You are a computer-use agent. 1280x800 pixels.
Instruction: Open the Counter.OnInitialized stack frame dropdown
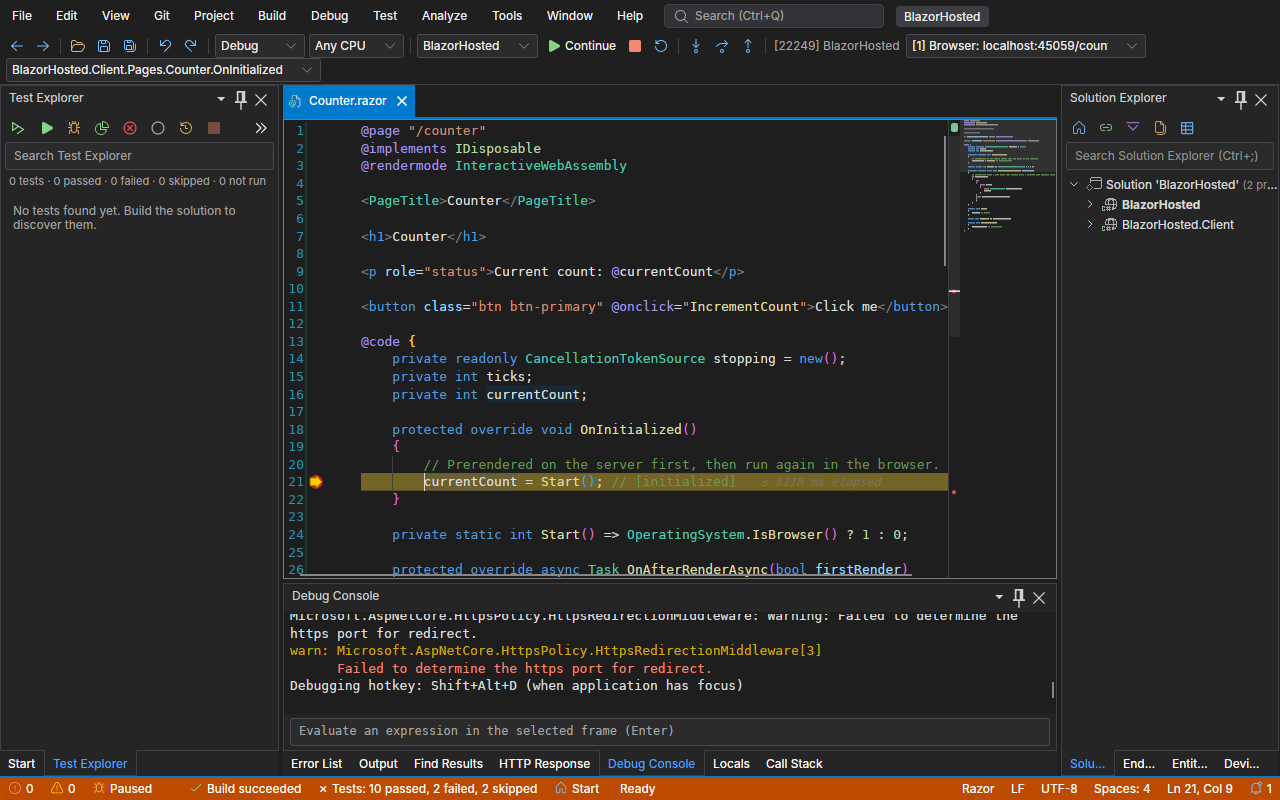(x=163, y=70)
